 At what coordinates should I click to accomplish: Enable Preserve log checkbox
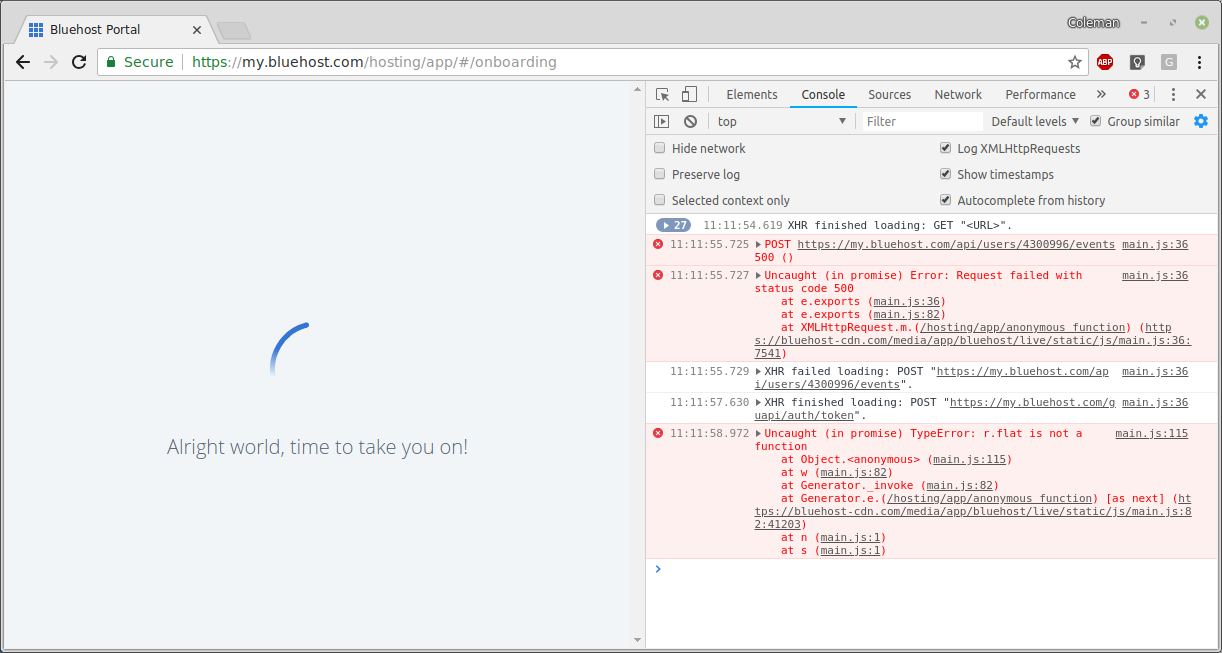[x=660, y=174]
